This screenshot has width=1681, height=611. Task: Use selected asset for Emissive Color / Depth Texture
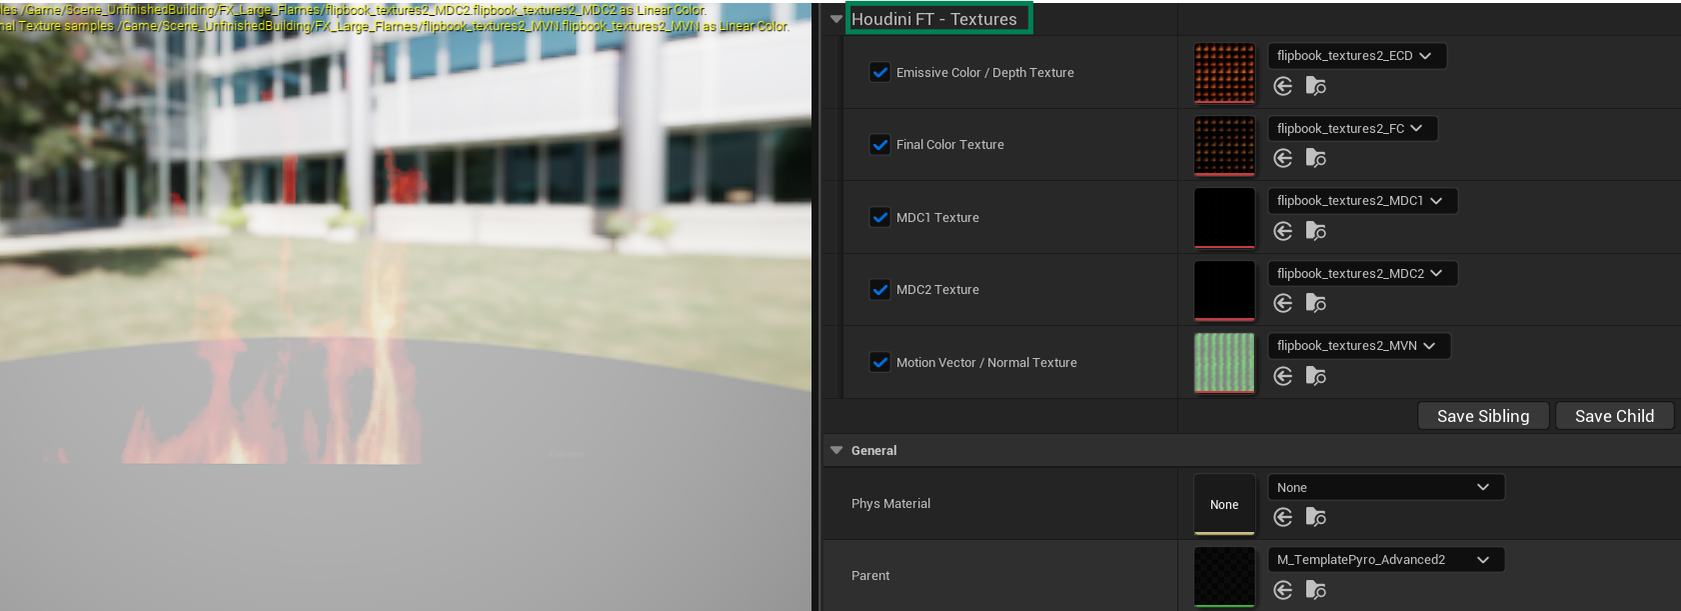(1283, 86)
